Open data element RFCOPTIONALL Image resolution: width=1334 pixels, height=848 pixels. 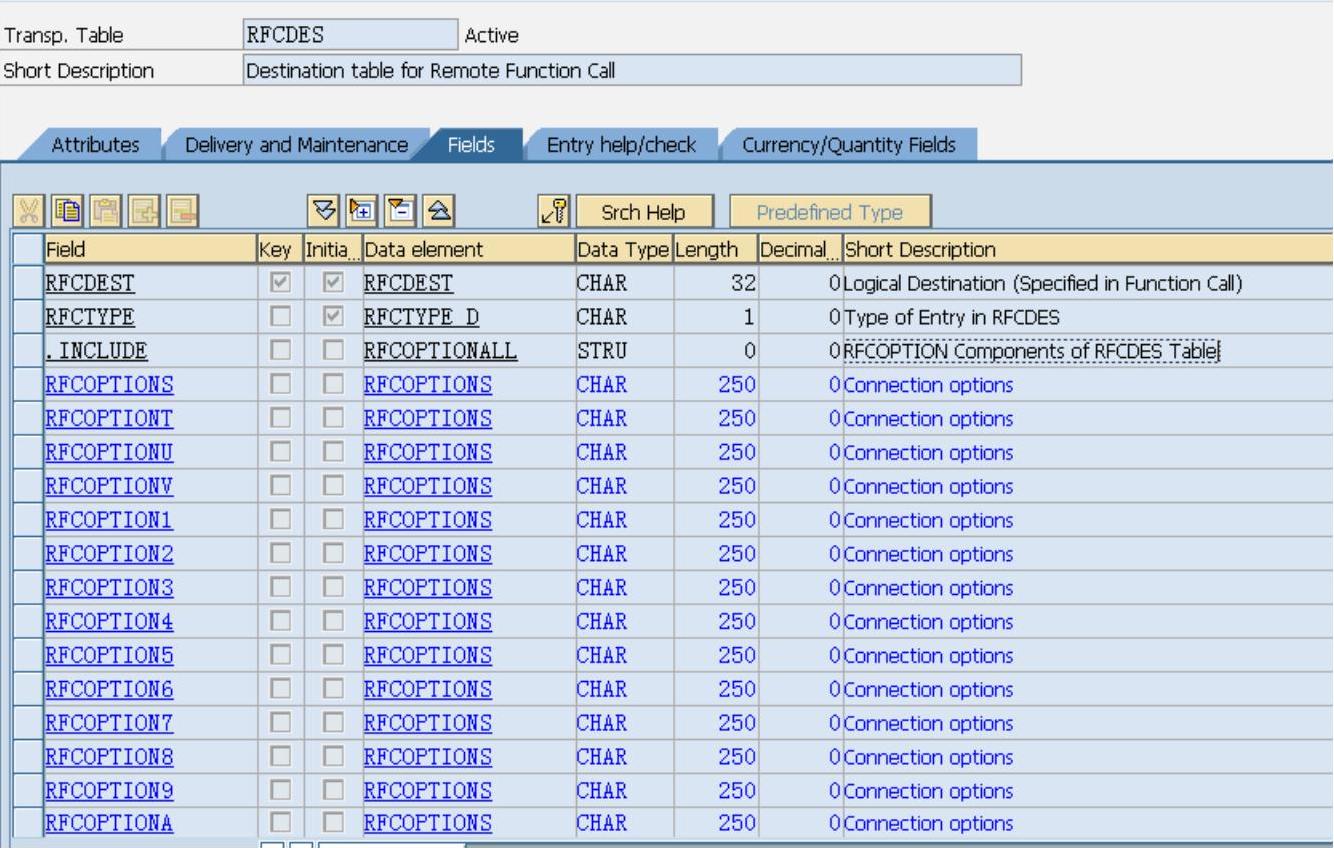point(441,351)
